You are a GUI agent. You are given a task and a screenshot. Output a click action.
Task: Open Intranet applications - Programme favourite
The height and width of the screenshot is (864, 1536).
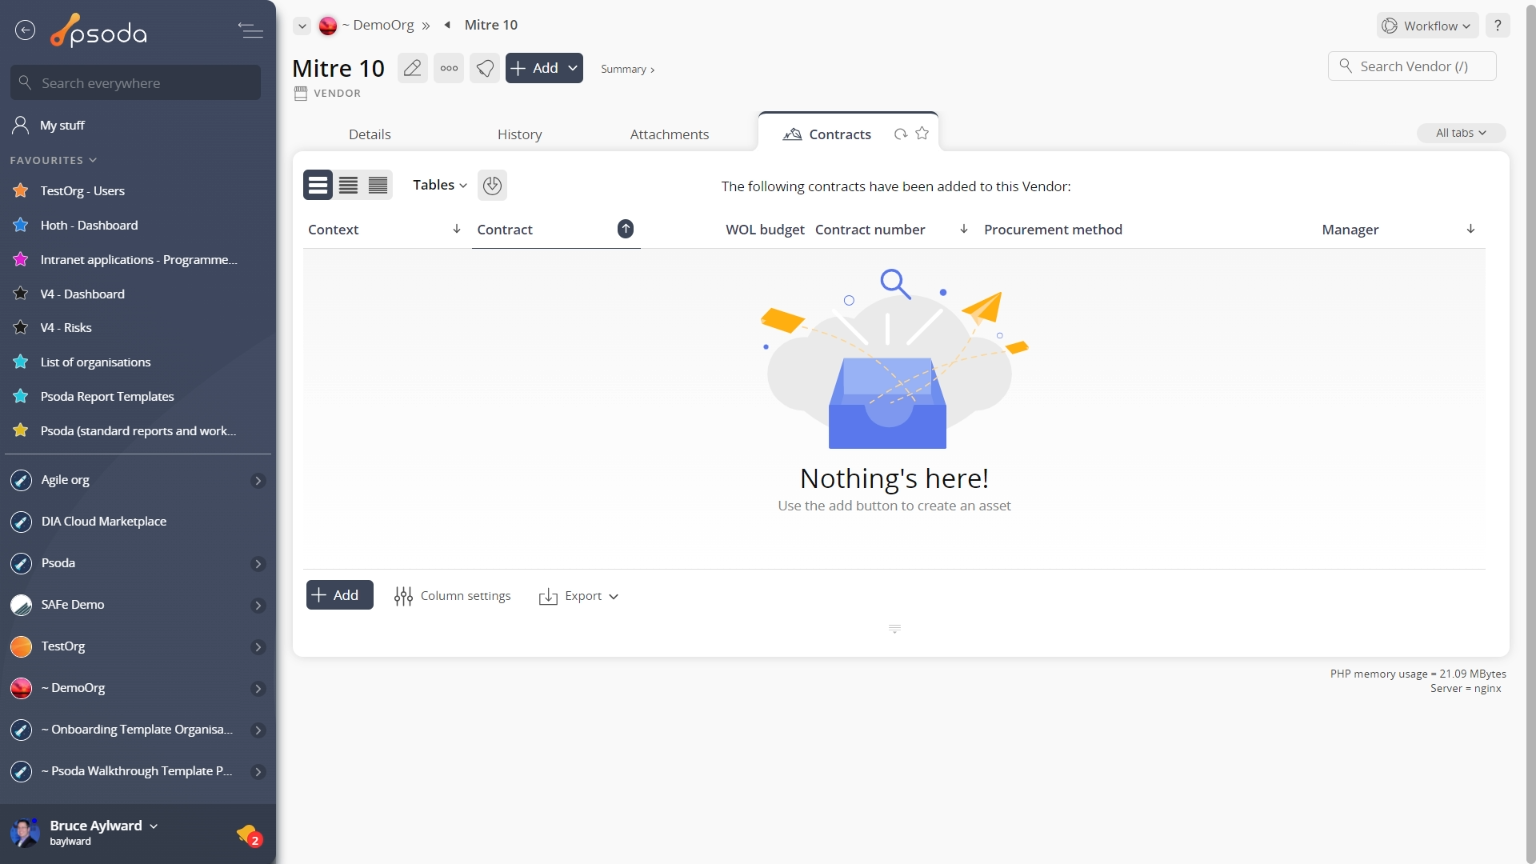138,260
